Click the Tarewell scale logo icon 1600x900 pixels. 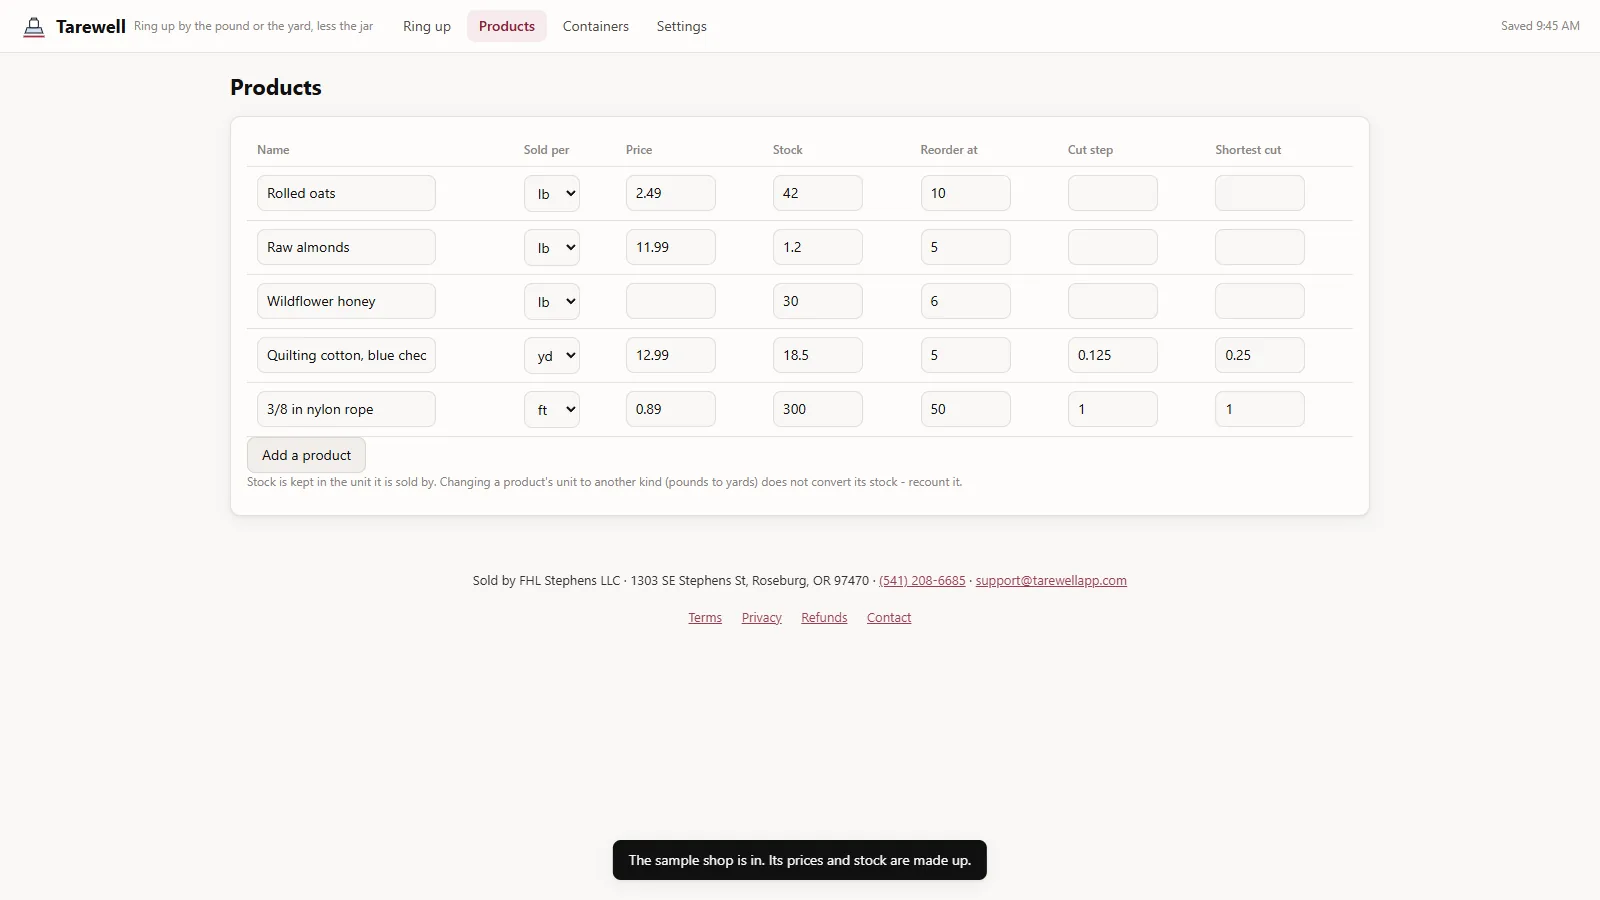[x=34, y=27]
